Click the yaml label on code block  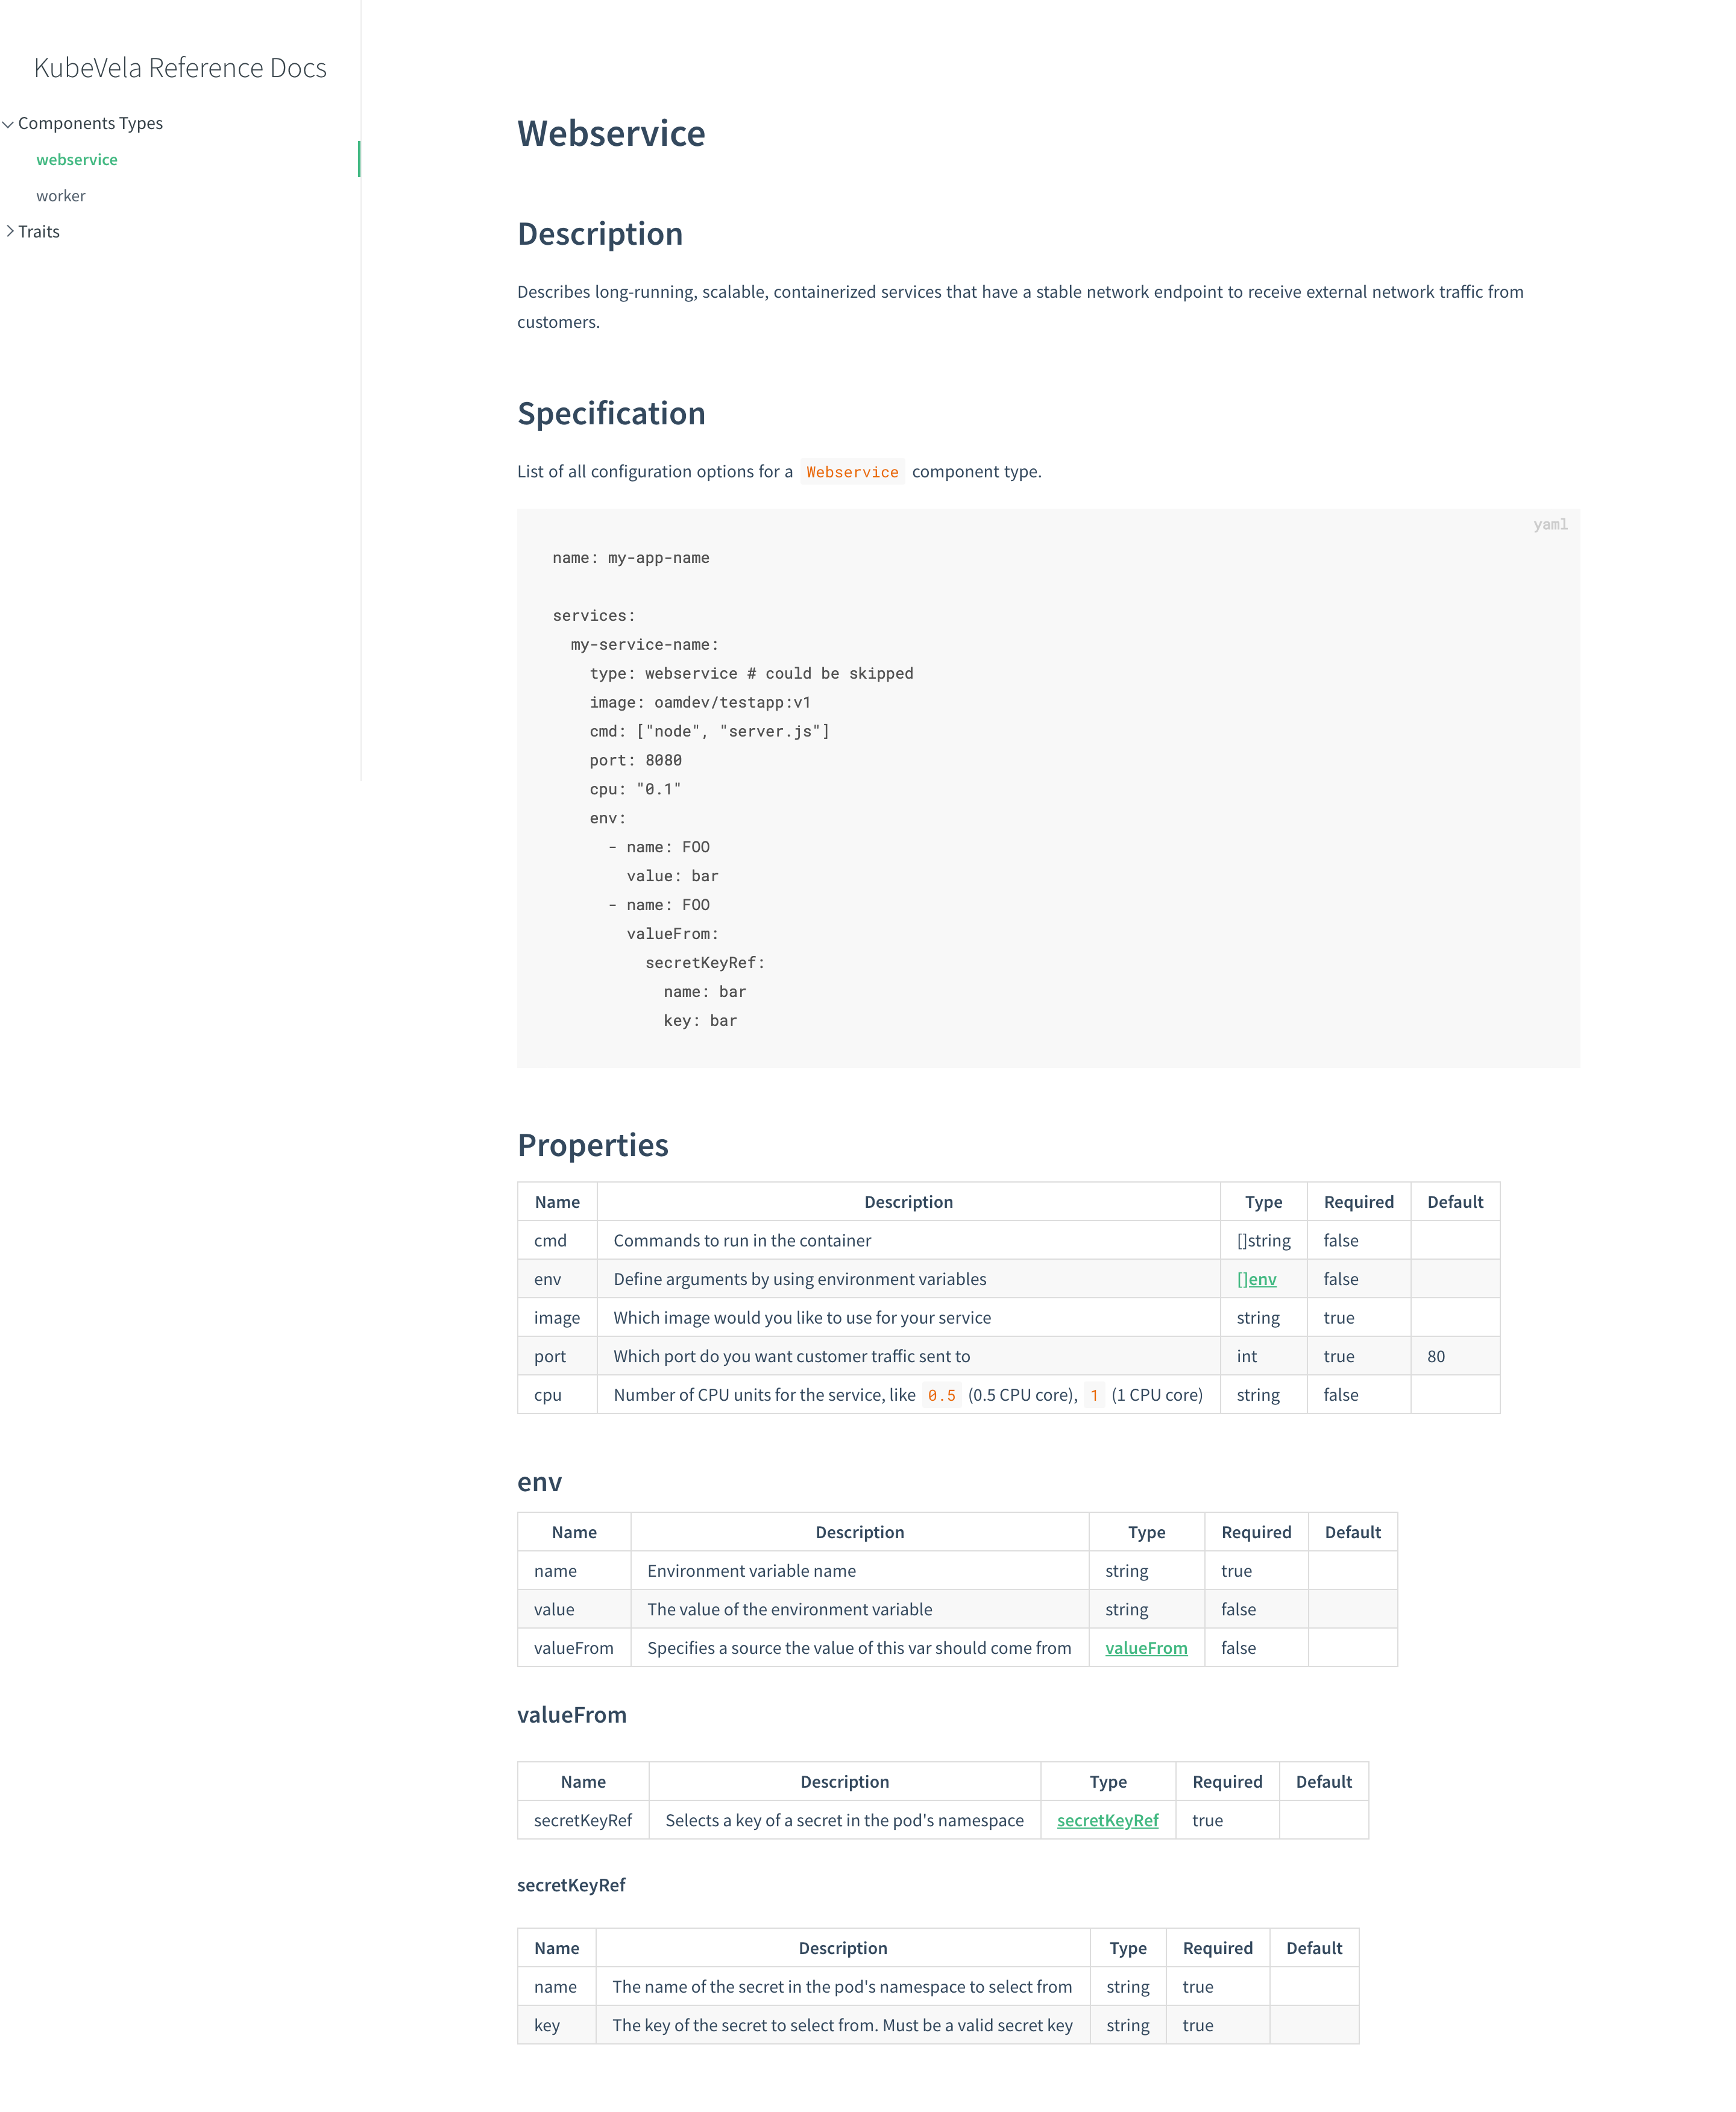coord(1550,525)
